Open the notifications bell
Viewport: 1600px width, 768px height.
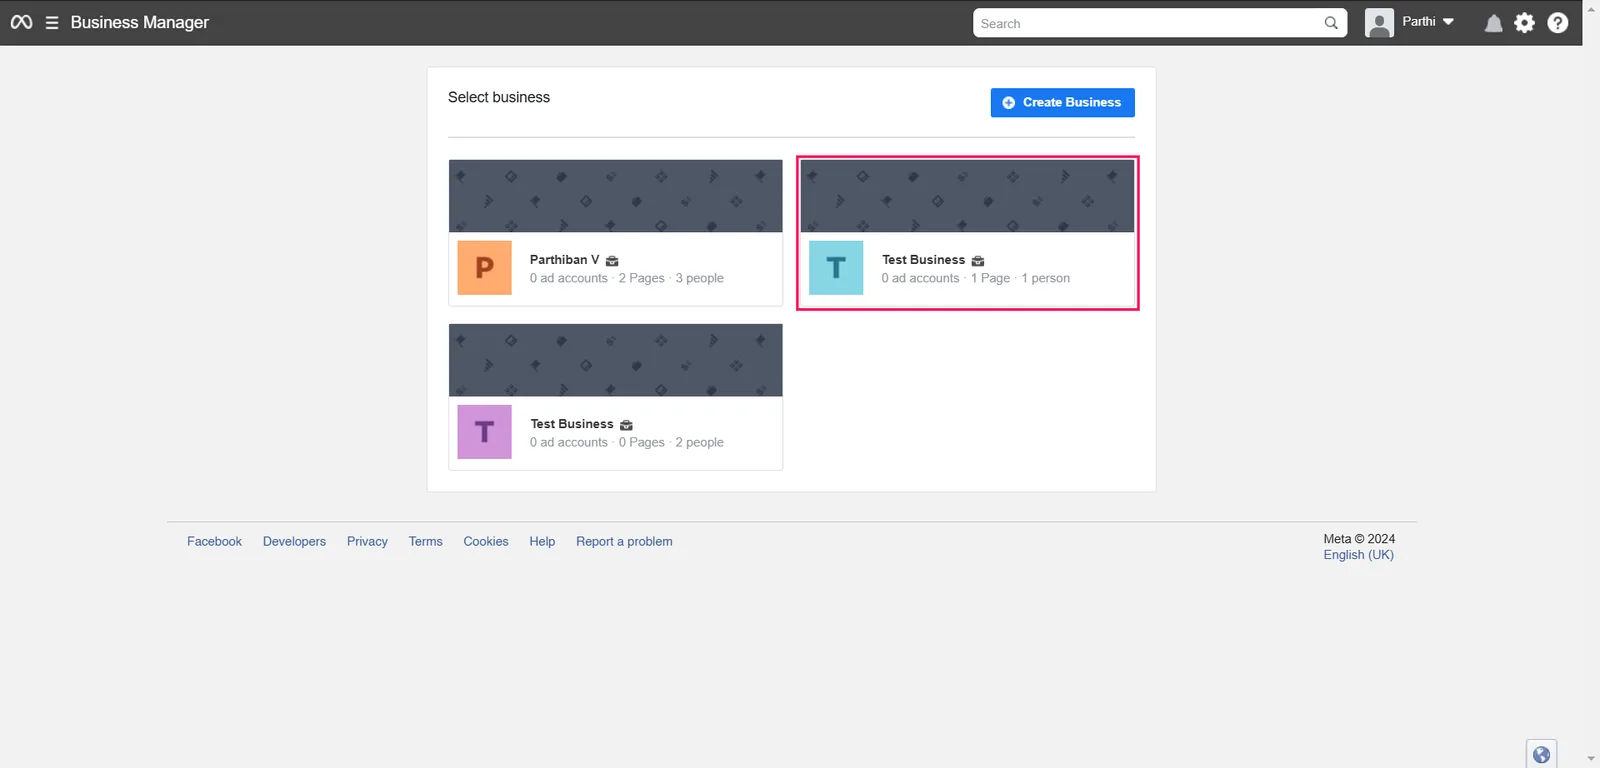pyautogui.click(x=1493, y=23)
